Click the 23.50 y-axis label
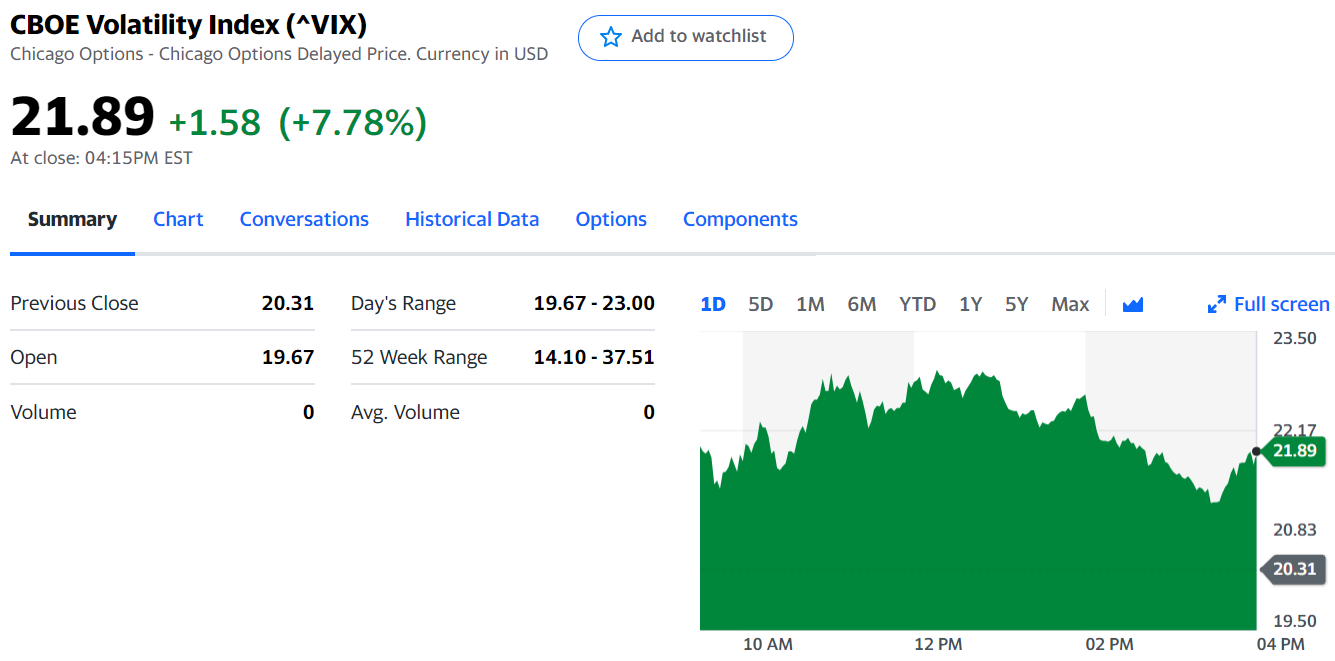 pos(1294,338)
